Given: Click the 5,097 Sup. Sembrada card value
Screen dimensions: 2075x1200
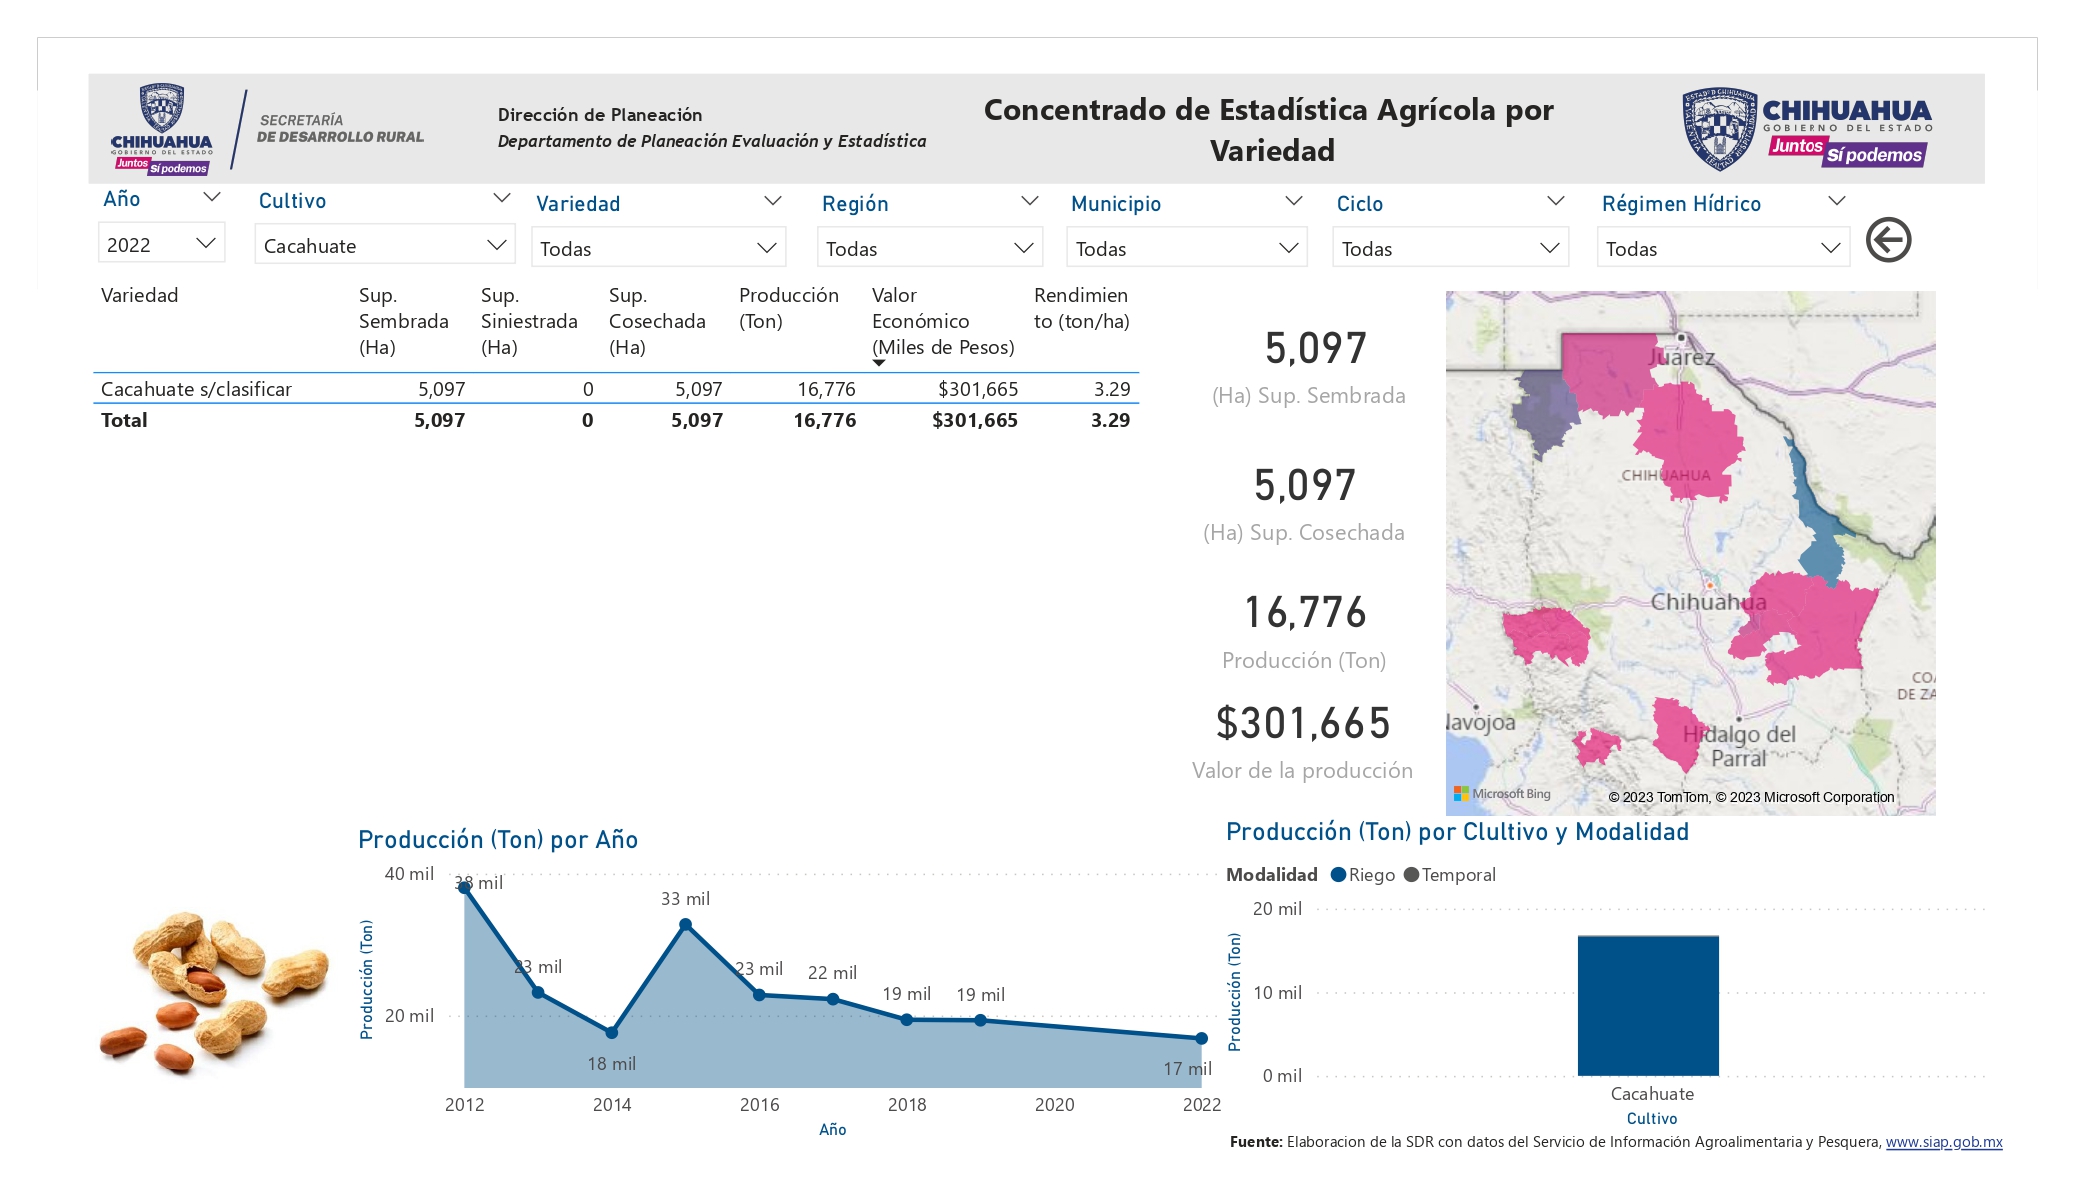Looking at the screenshot, I should (1315, 348).
